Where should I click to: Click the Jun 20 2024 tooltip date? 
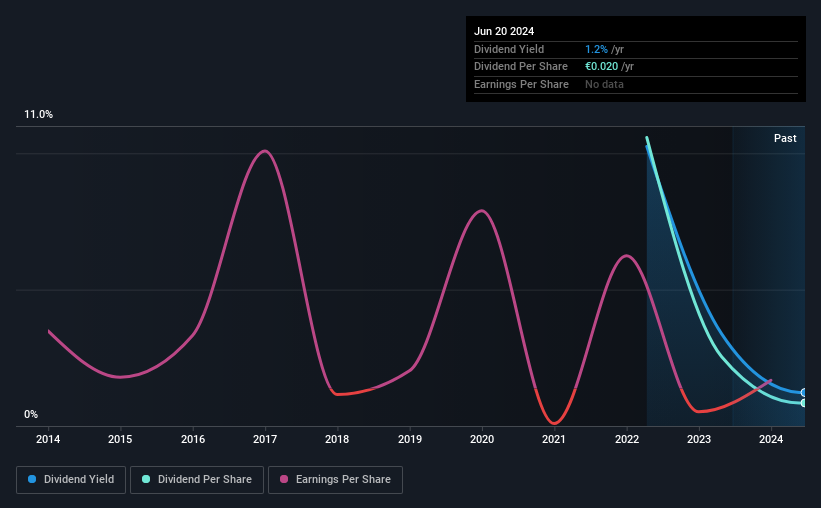click(504, 31)
